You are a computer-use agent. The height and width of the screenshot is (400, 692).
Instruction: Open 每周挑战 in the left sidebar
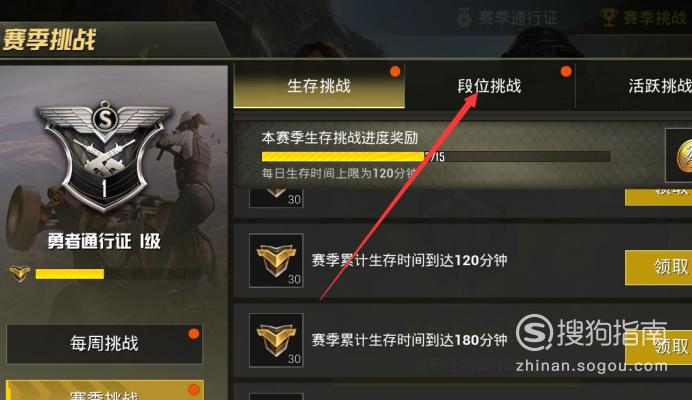(105, 344)
